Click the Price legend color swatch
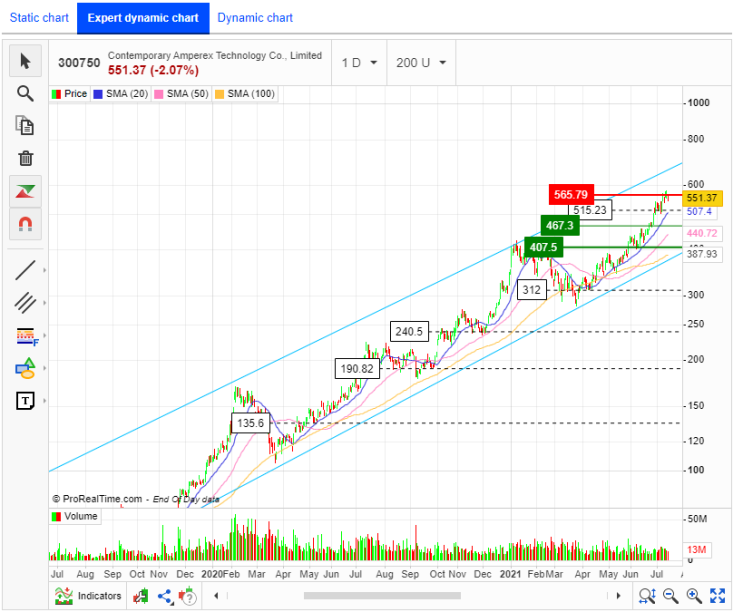The image size is (743, 612). 56,94
